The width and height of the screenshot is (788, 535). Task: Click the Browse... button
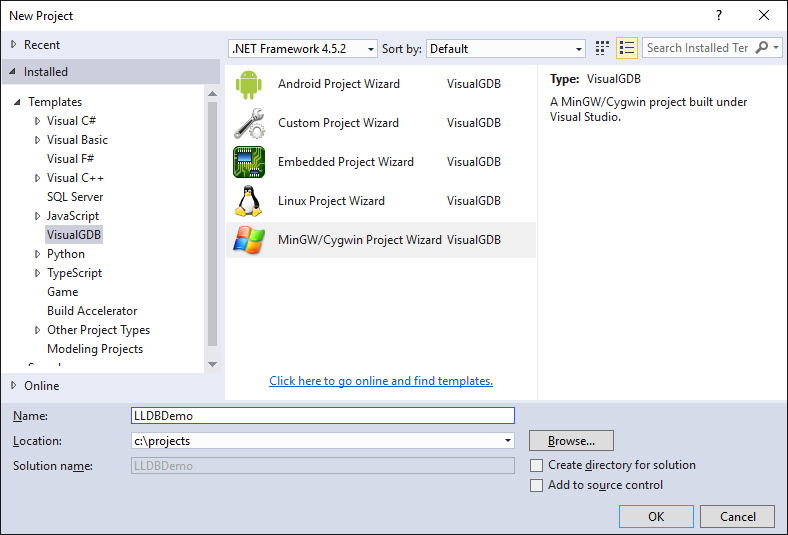pos(571,441)
